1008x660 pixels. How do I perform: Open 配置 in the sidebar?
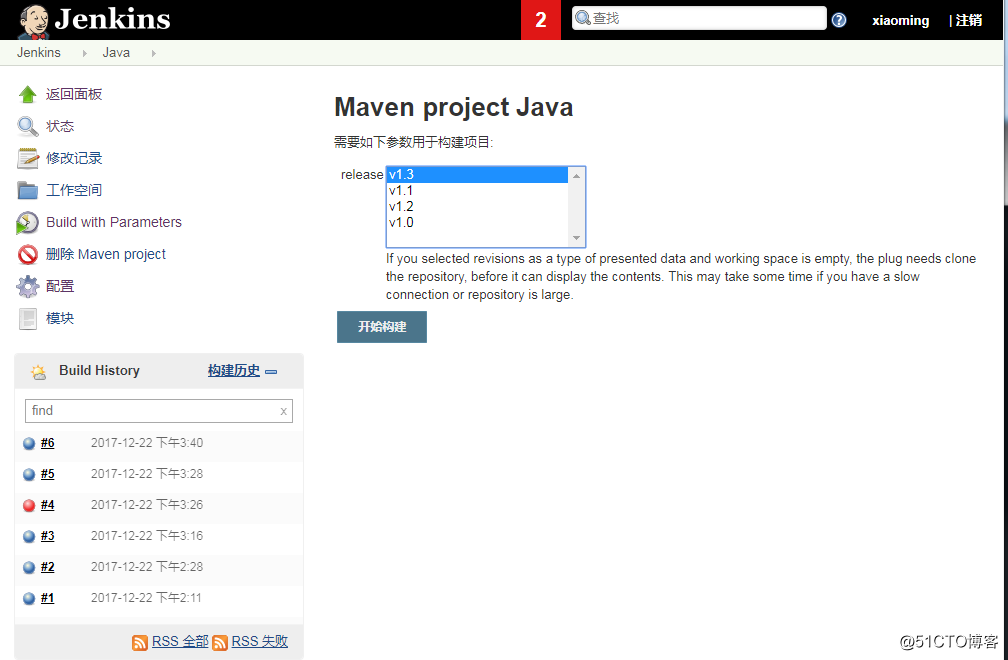(x=60, y=286)
